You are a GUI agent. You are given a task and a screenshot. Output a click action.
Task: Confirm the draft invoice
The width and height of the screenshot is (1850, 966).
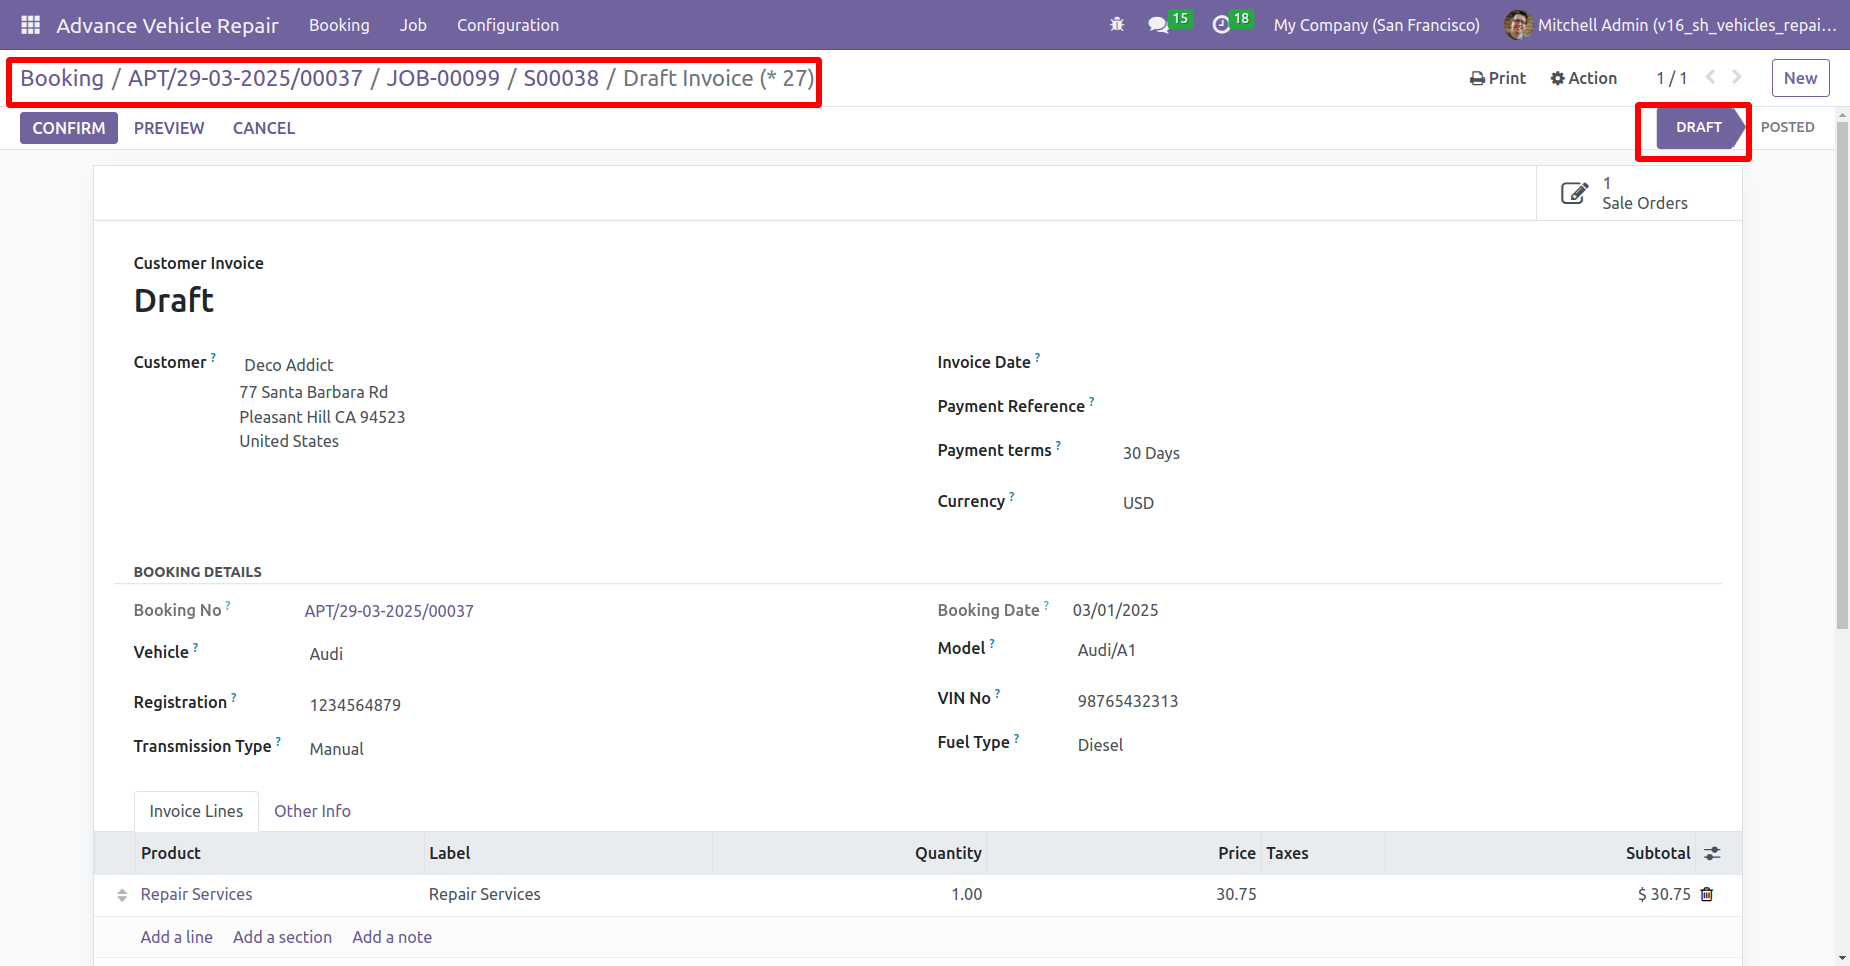69,128
